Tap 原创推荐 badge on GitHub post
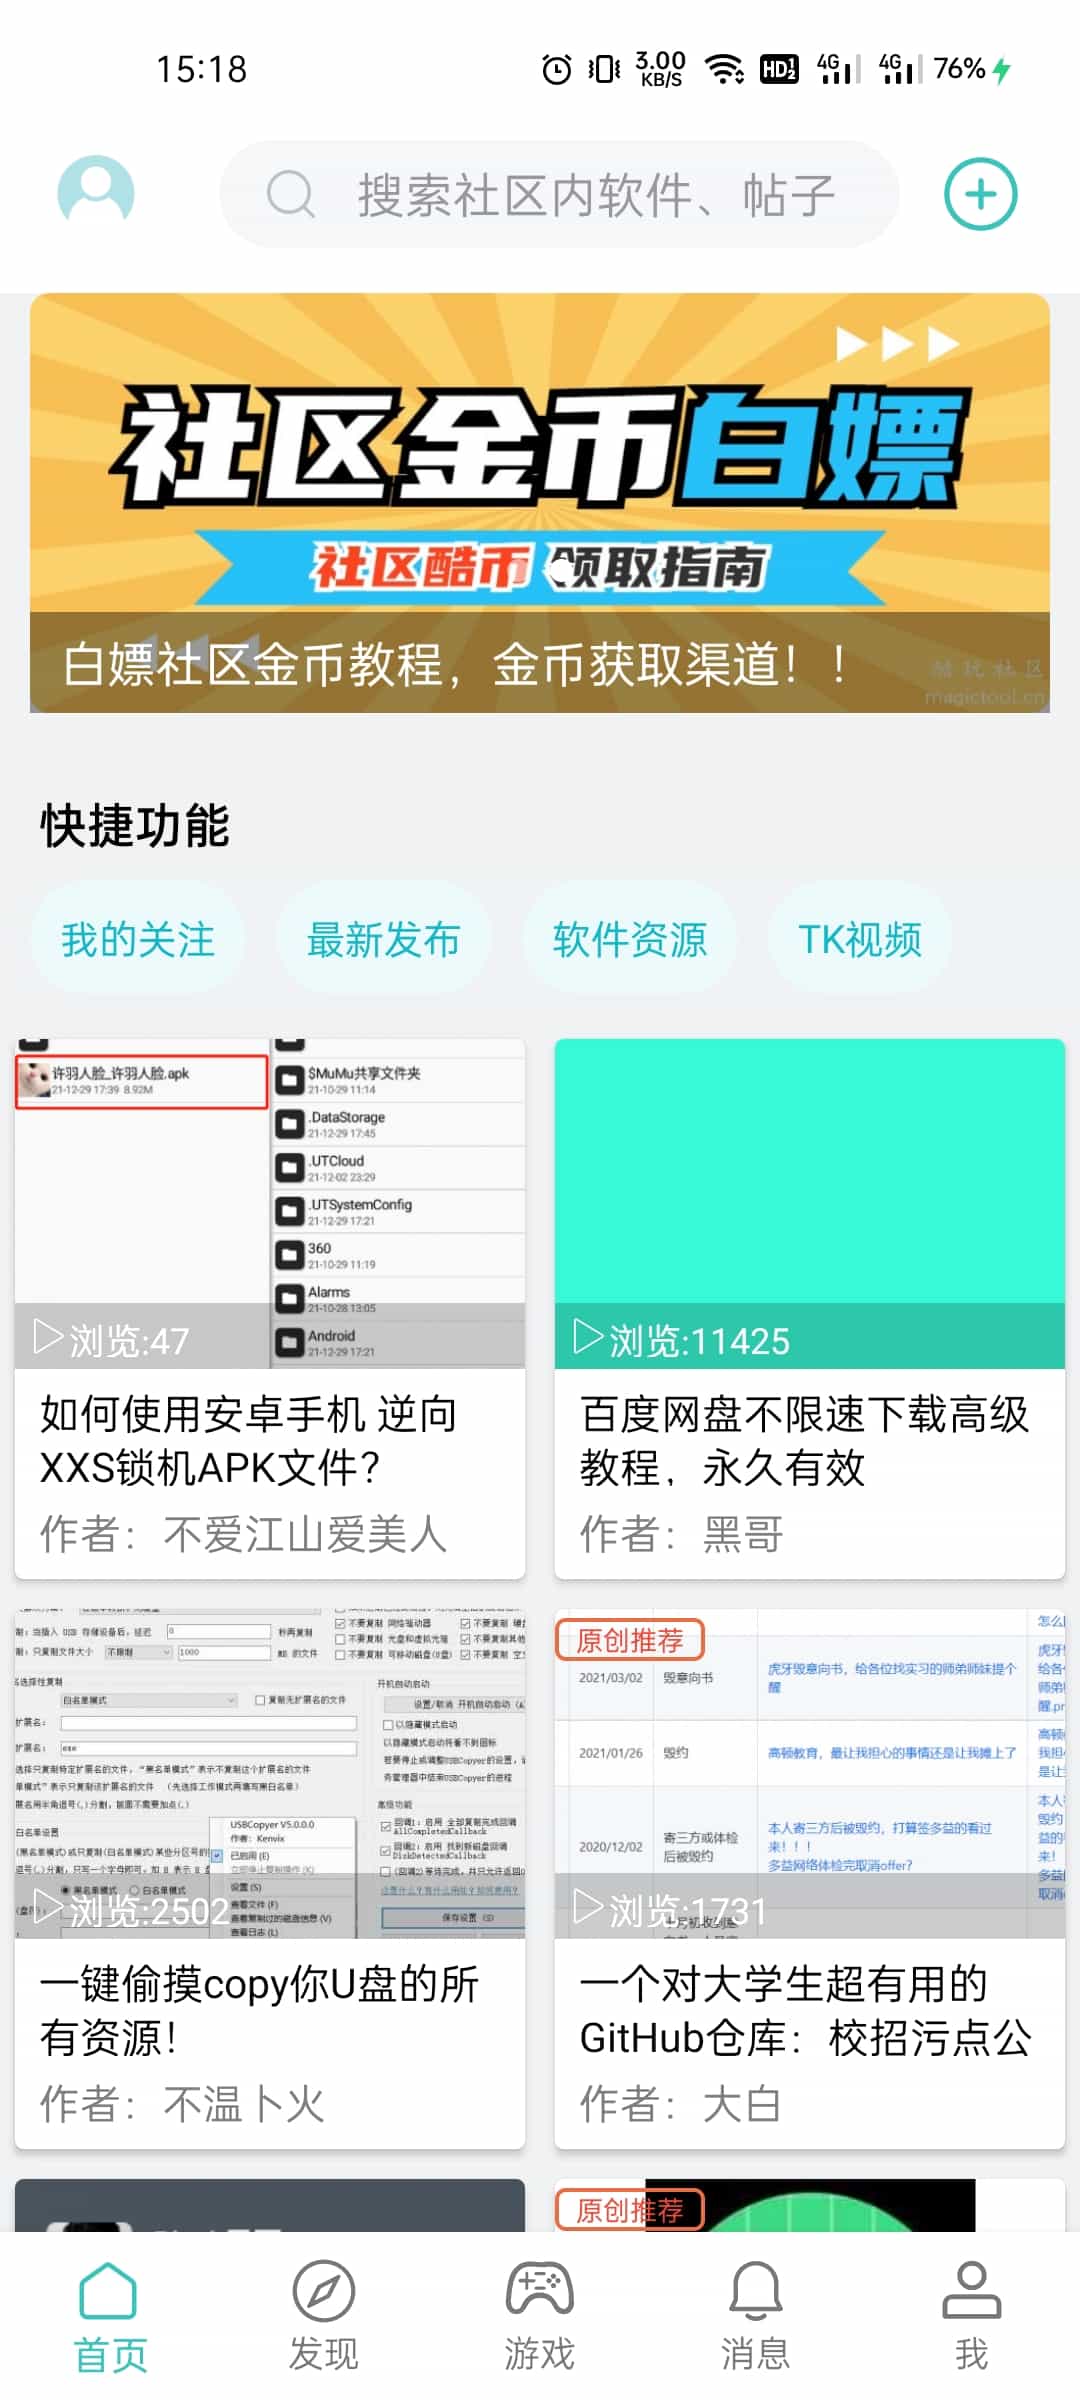This screenshot has width=1080, height=2400. click(630, 1640)
